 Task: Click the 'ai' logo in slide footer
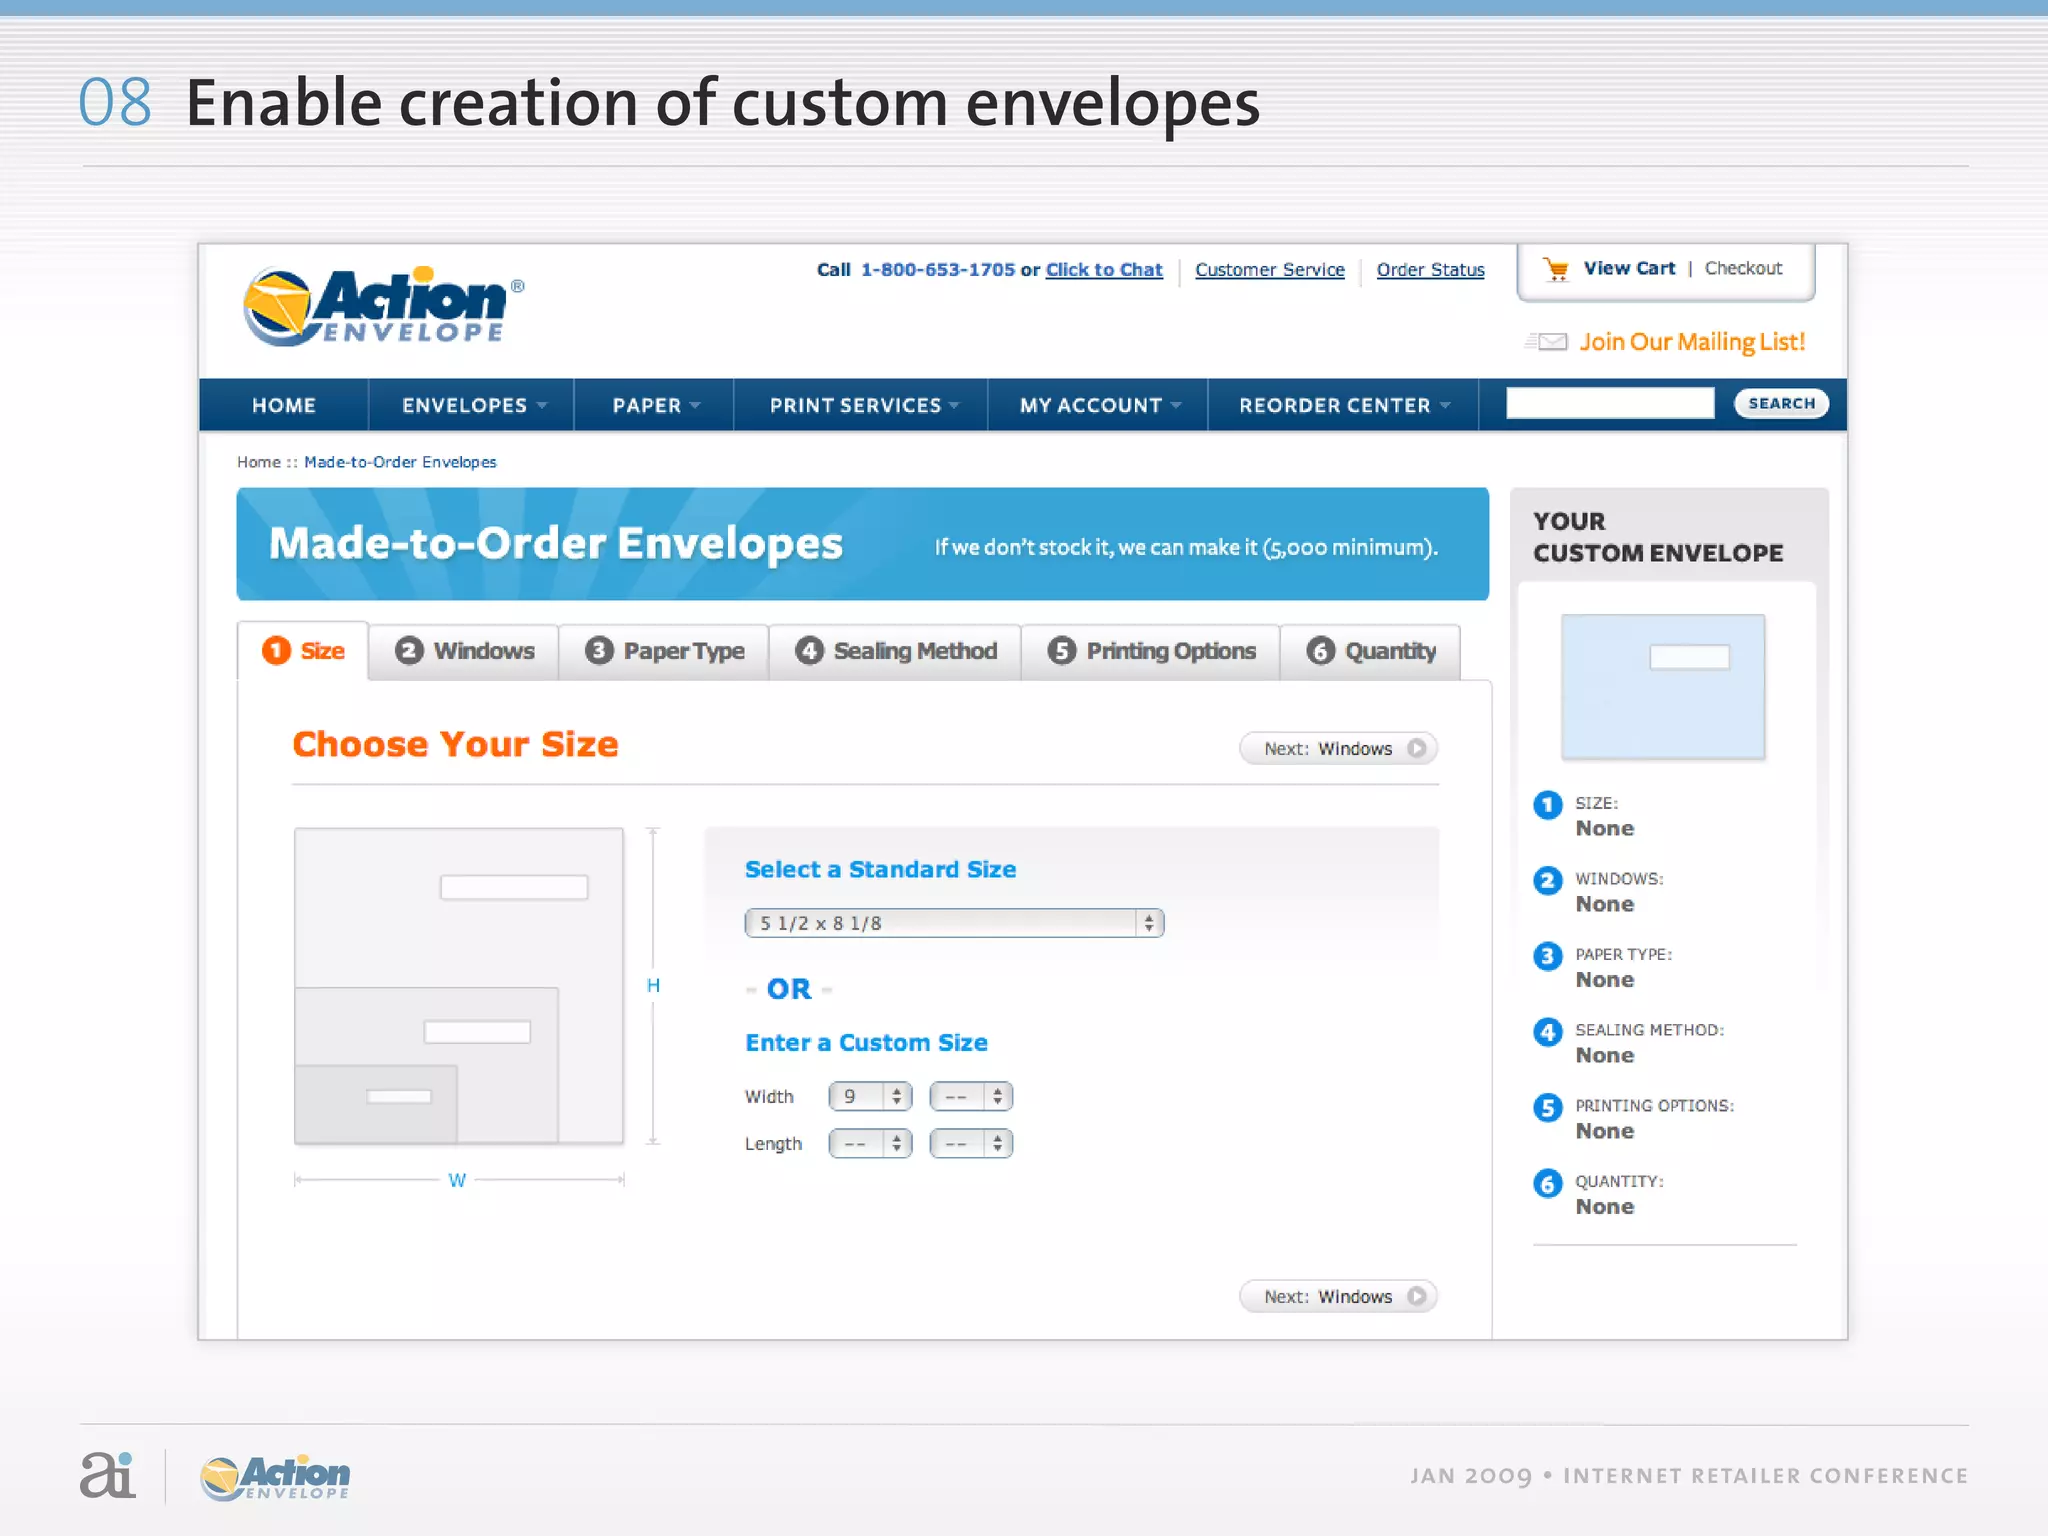(107, 1475)
